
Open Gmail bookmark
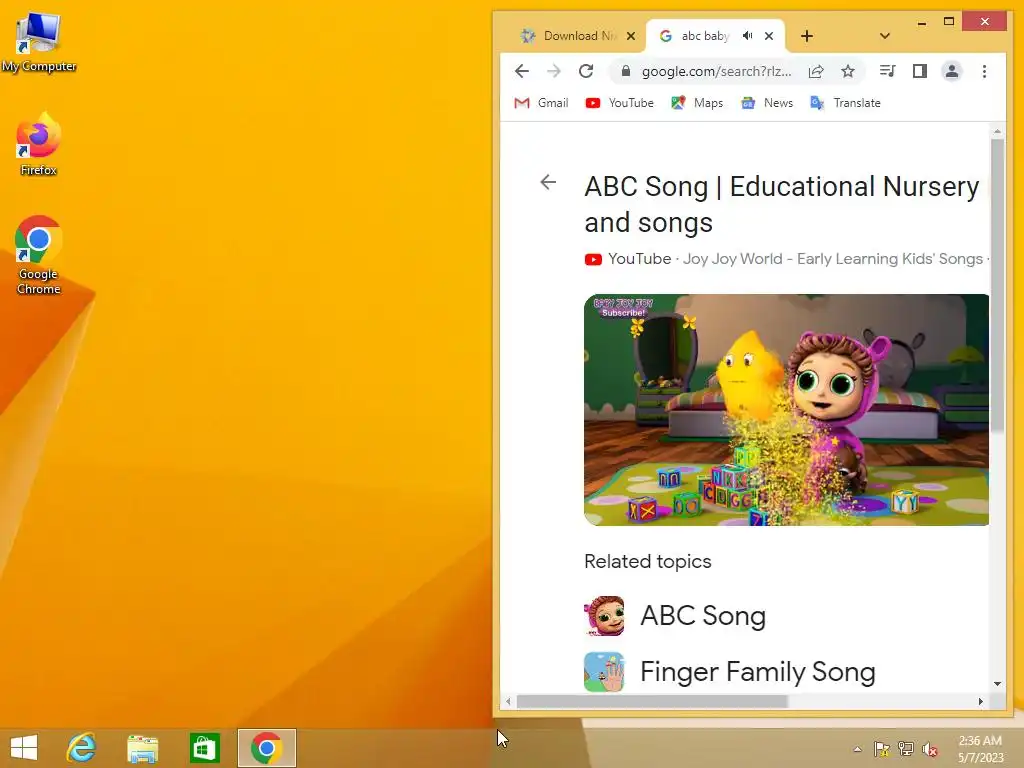(541, 103)
